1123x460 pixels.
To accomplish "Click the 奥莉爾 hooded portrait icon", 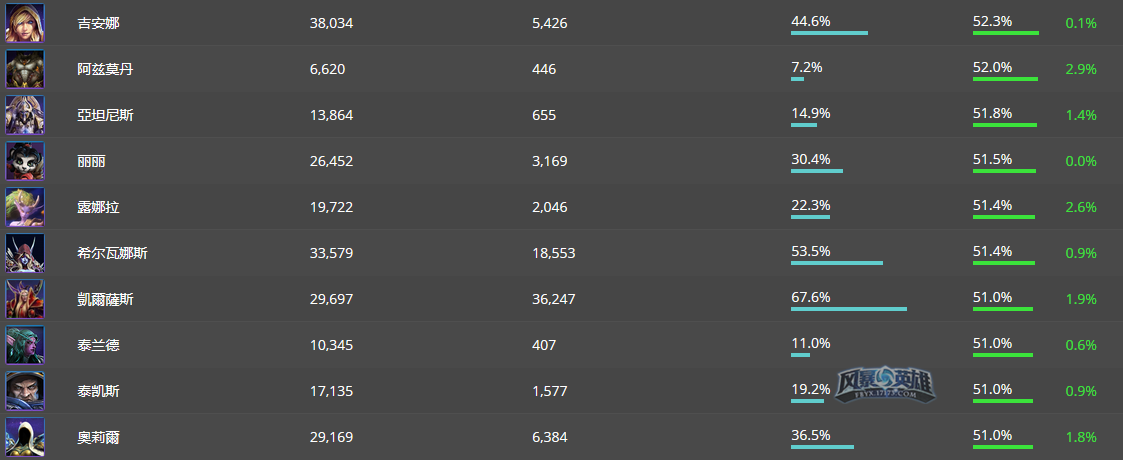I will point(25,437).
